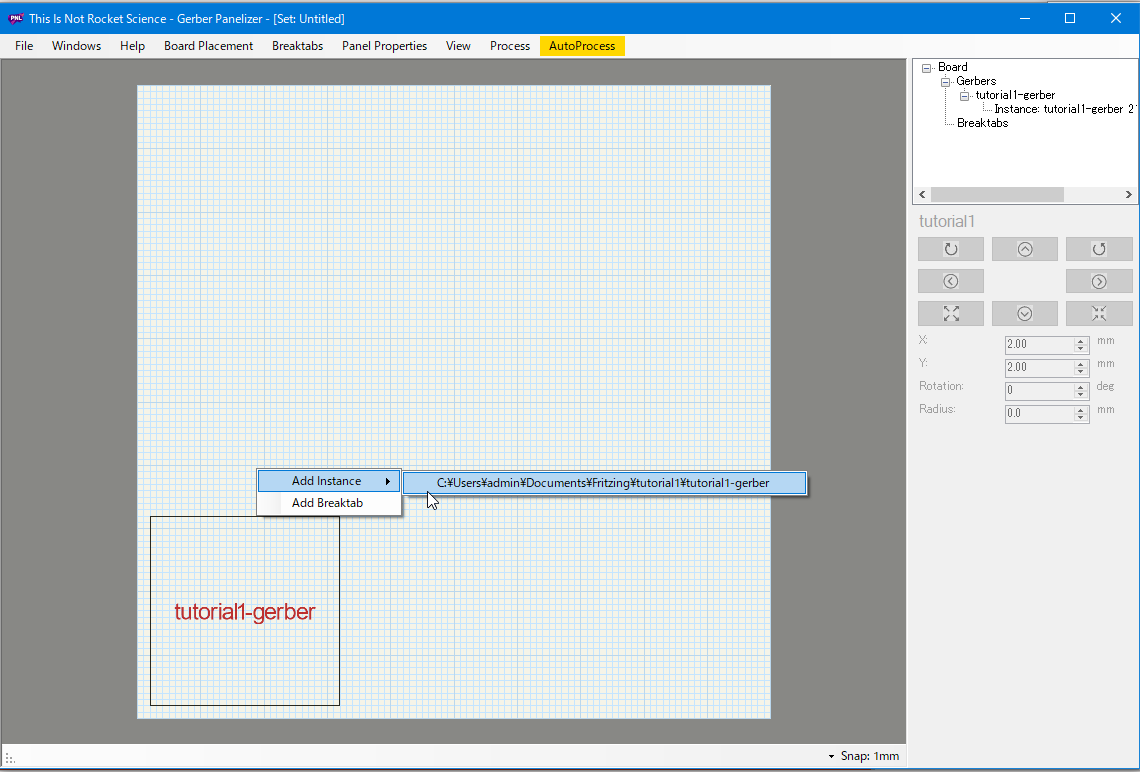This screenshot has width=1140, height=772.
Task: Select the tutorial1-gerber board on the panel
Action: point(244,611)
